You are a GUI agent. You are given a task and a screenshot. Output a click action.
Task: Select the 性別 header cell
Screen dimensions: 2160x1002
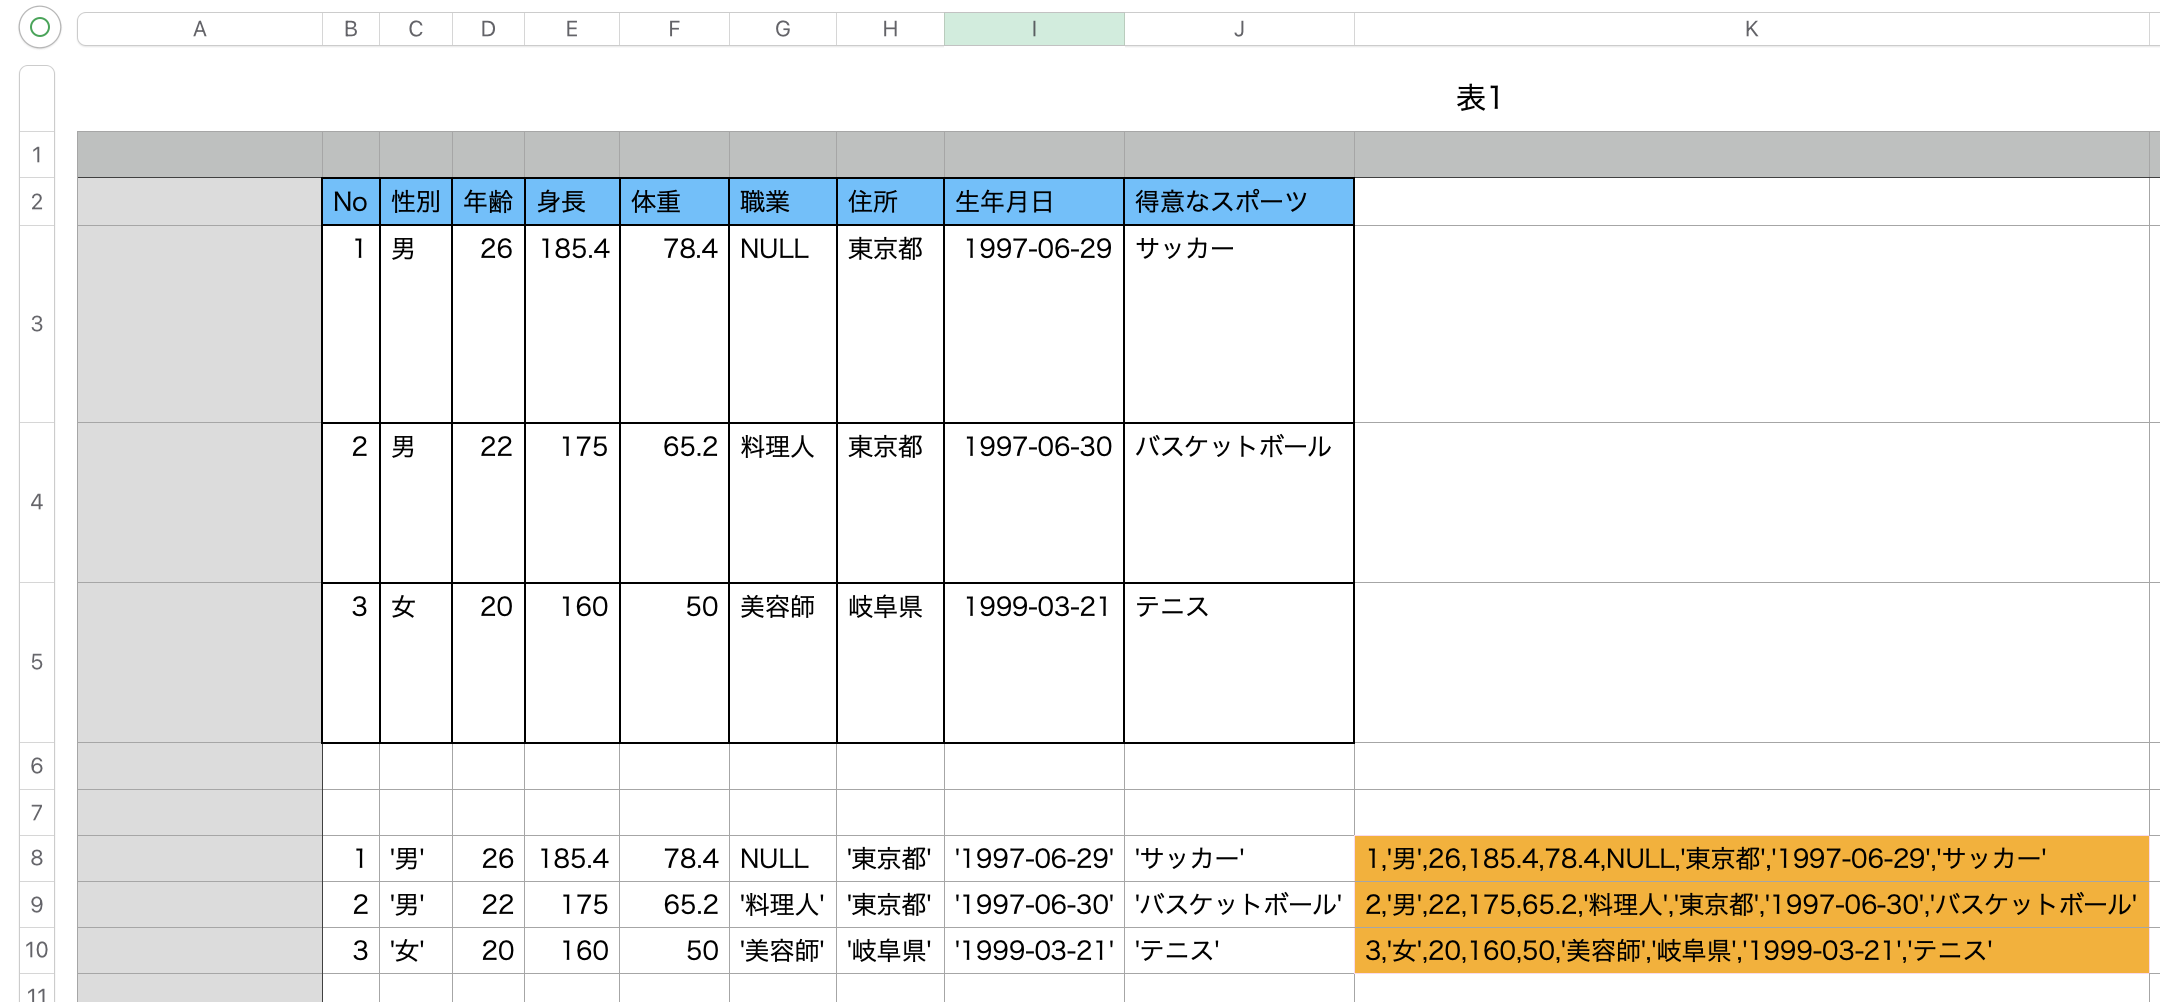(414, 201)
